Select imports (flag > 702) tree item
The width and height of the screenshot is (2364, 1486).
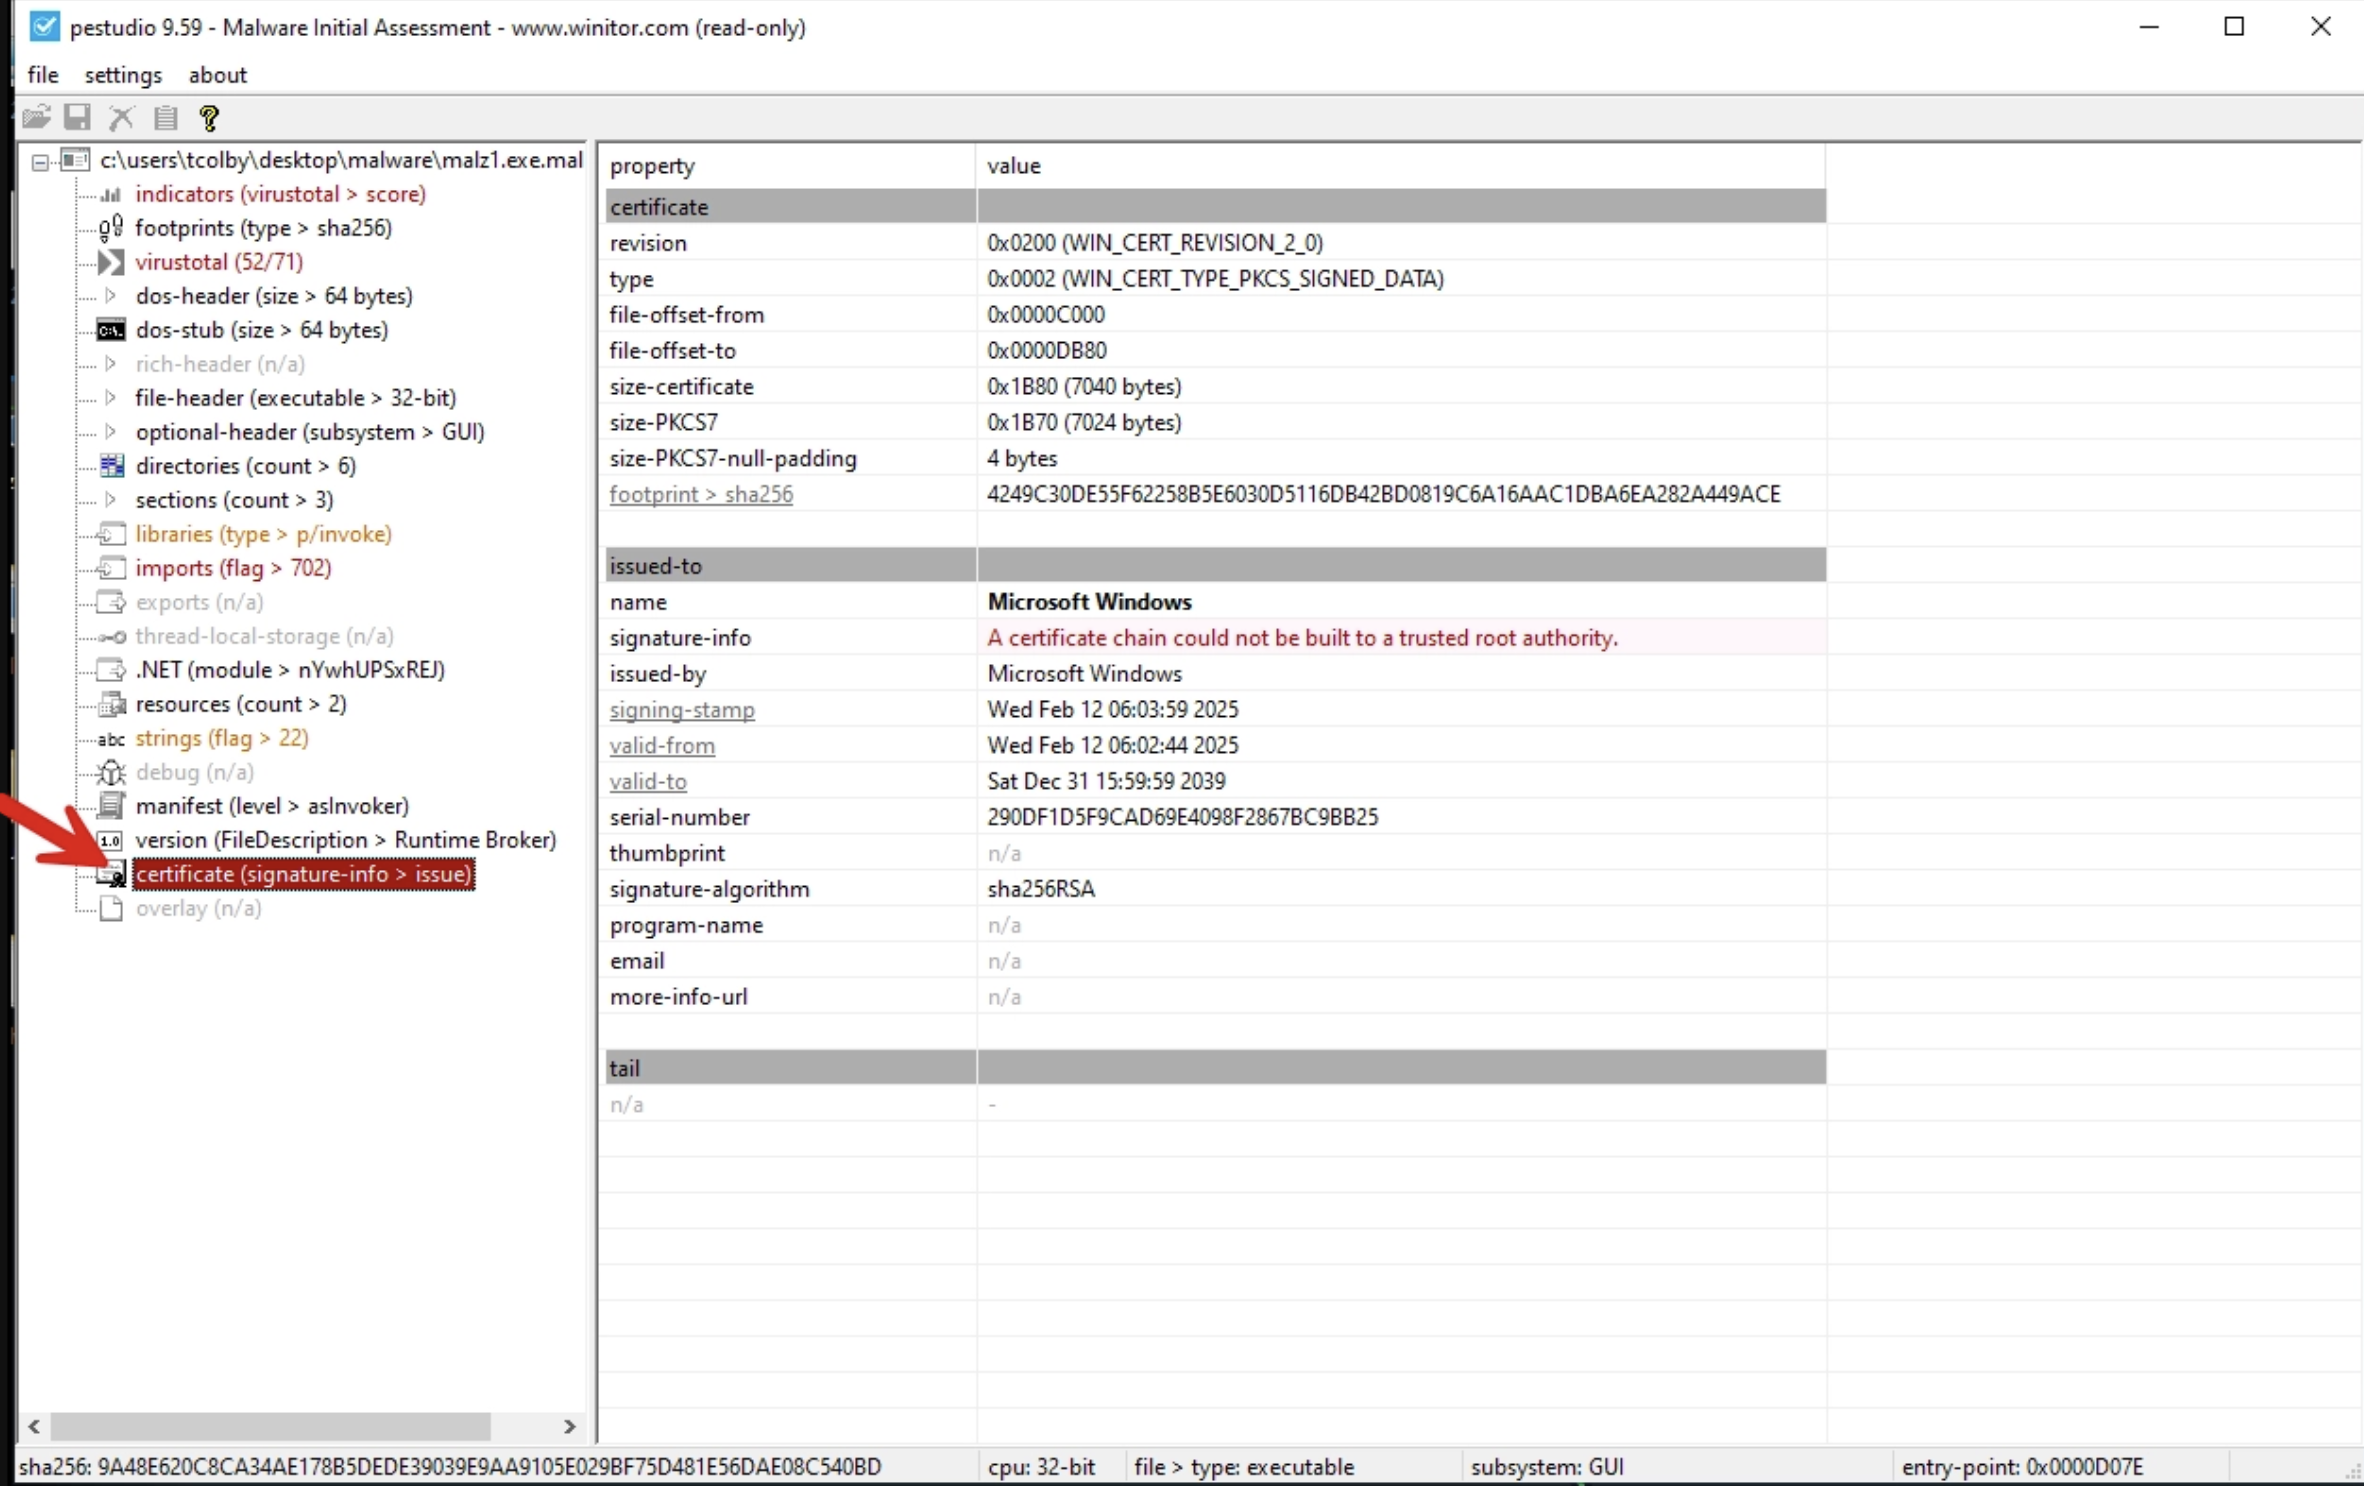click(x=233, y=568)
